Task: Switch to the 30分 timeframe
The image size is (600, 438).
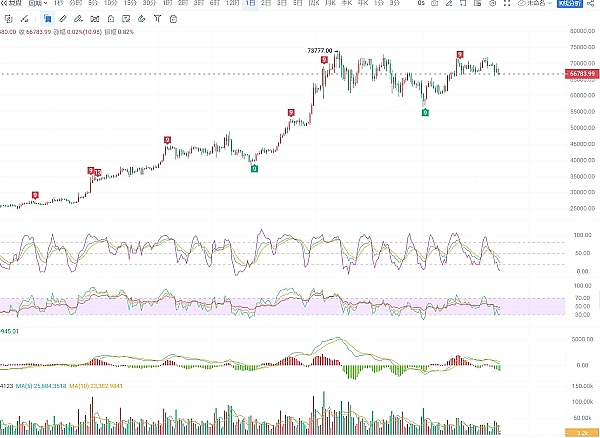Action: 149,3
